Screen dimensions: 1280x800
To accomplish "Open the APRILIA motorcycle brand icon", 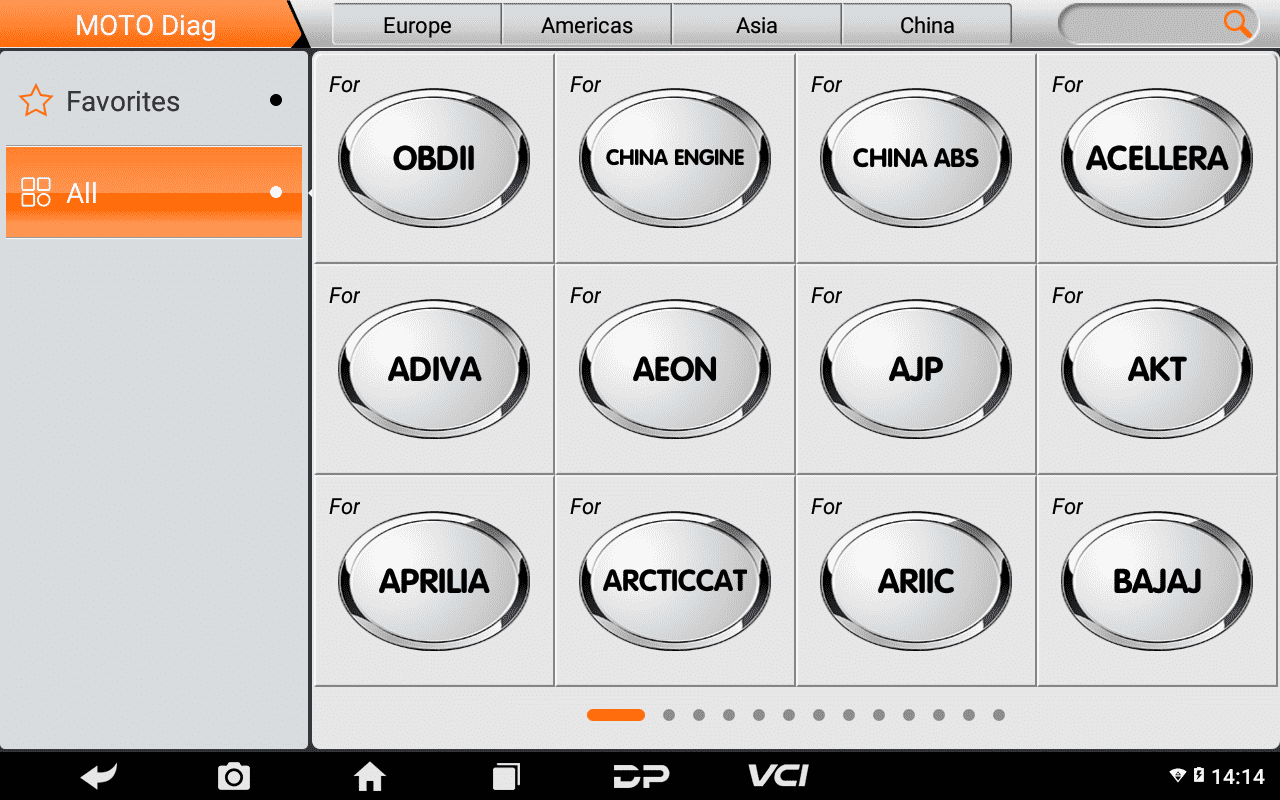I will coord(434,581).
